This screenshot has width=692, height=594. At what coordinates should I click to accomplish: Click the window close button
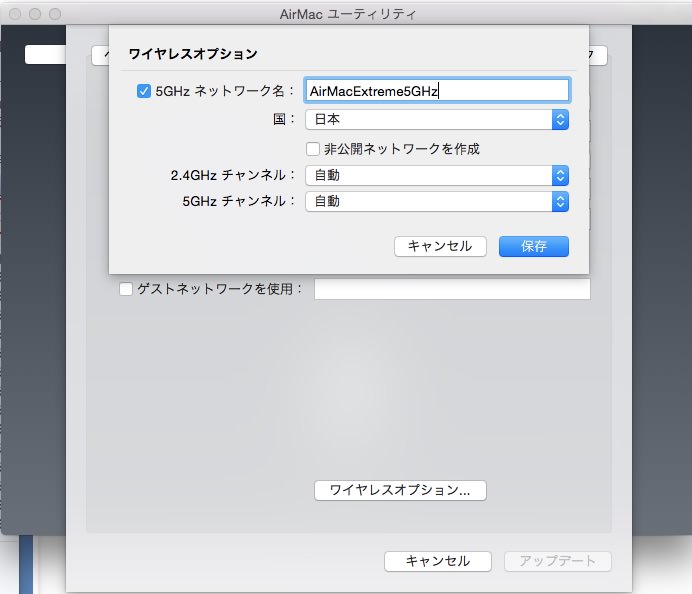[15, 14]
